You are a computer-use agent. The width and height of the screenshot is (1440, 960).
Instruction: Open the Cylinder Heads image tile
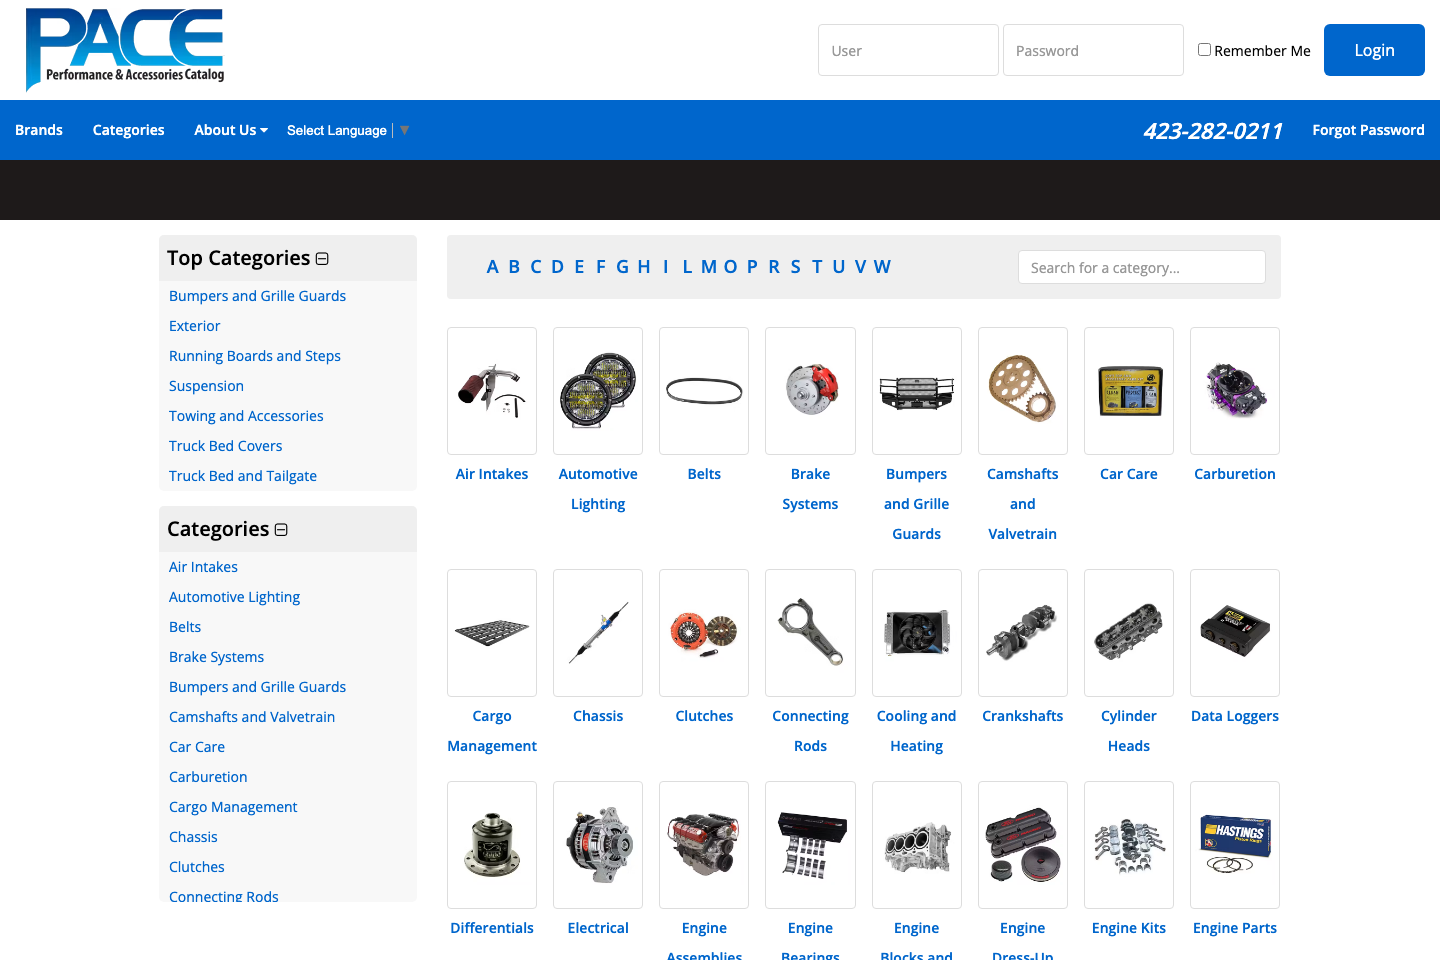[x=1129, y=633]
